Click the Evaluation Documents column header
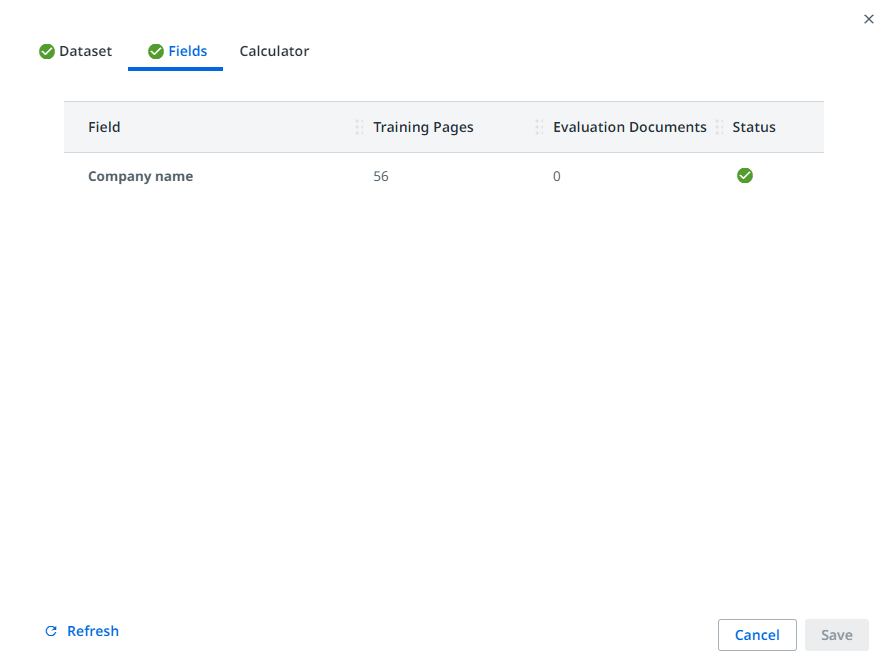 tap(629, 127)
